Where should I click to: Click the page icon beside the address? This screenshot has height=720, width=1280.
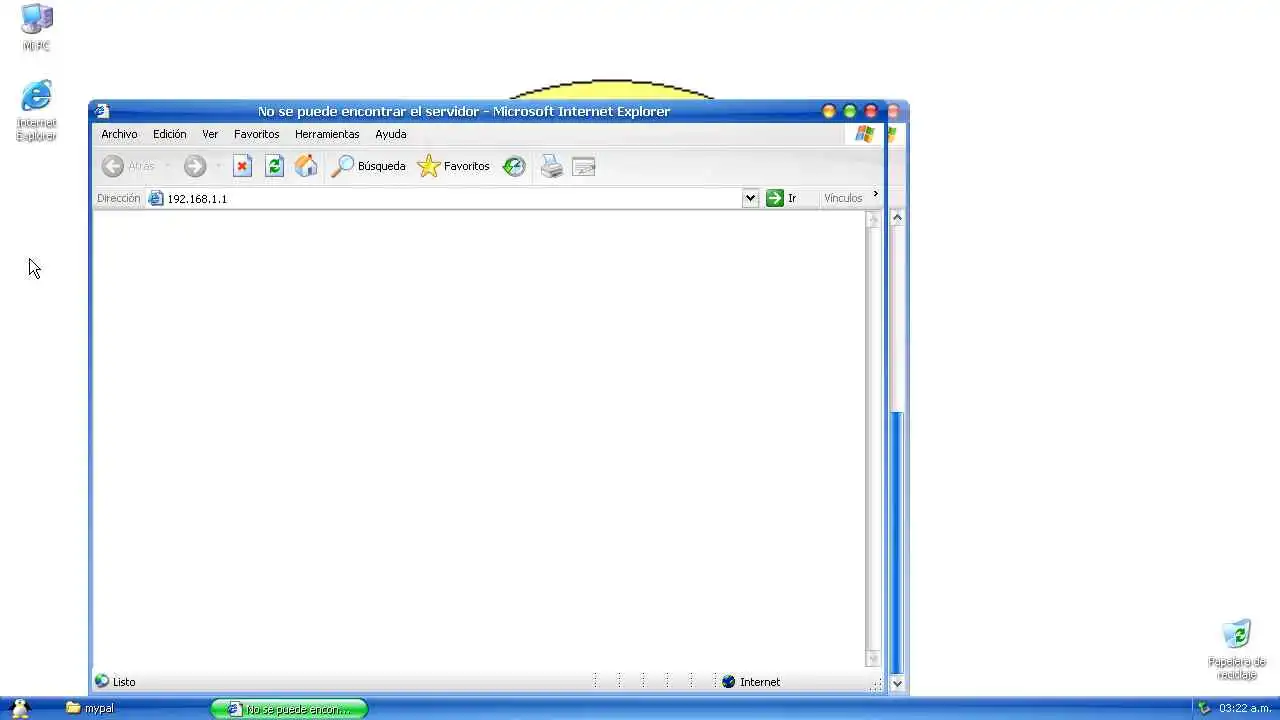click(x=156, y=198)
